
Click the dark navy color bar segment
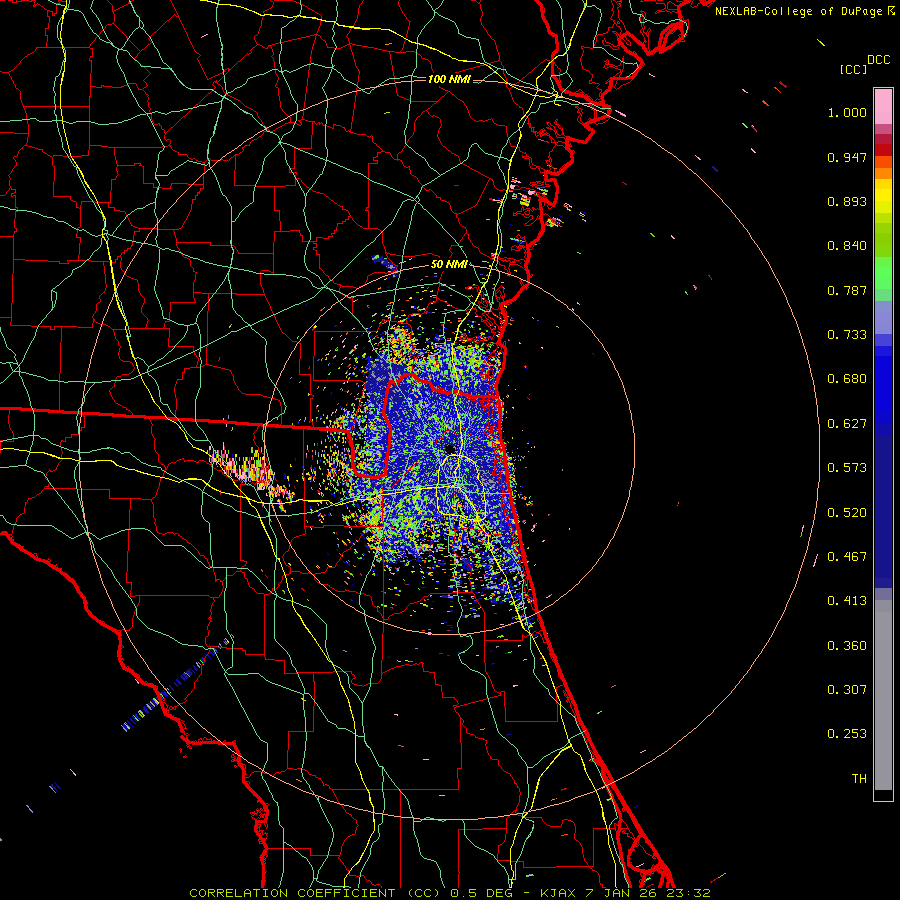(x=883, y=511)
